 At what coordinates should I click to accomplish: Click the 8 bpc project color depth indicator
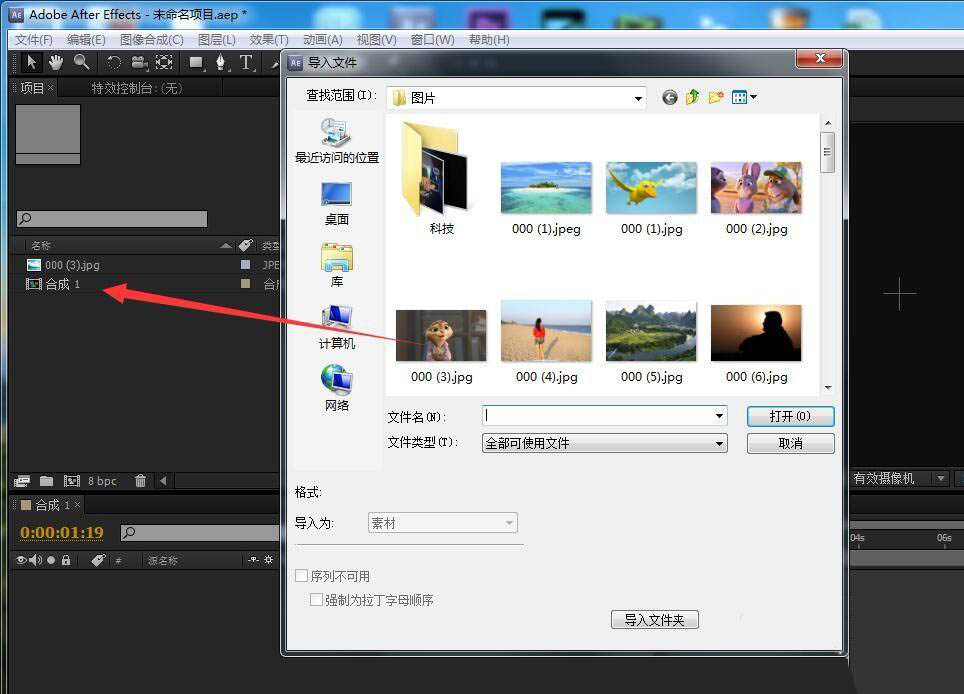101,481
